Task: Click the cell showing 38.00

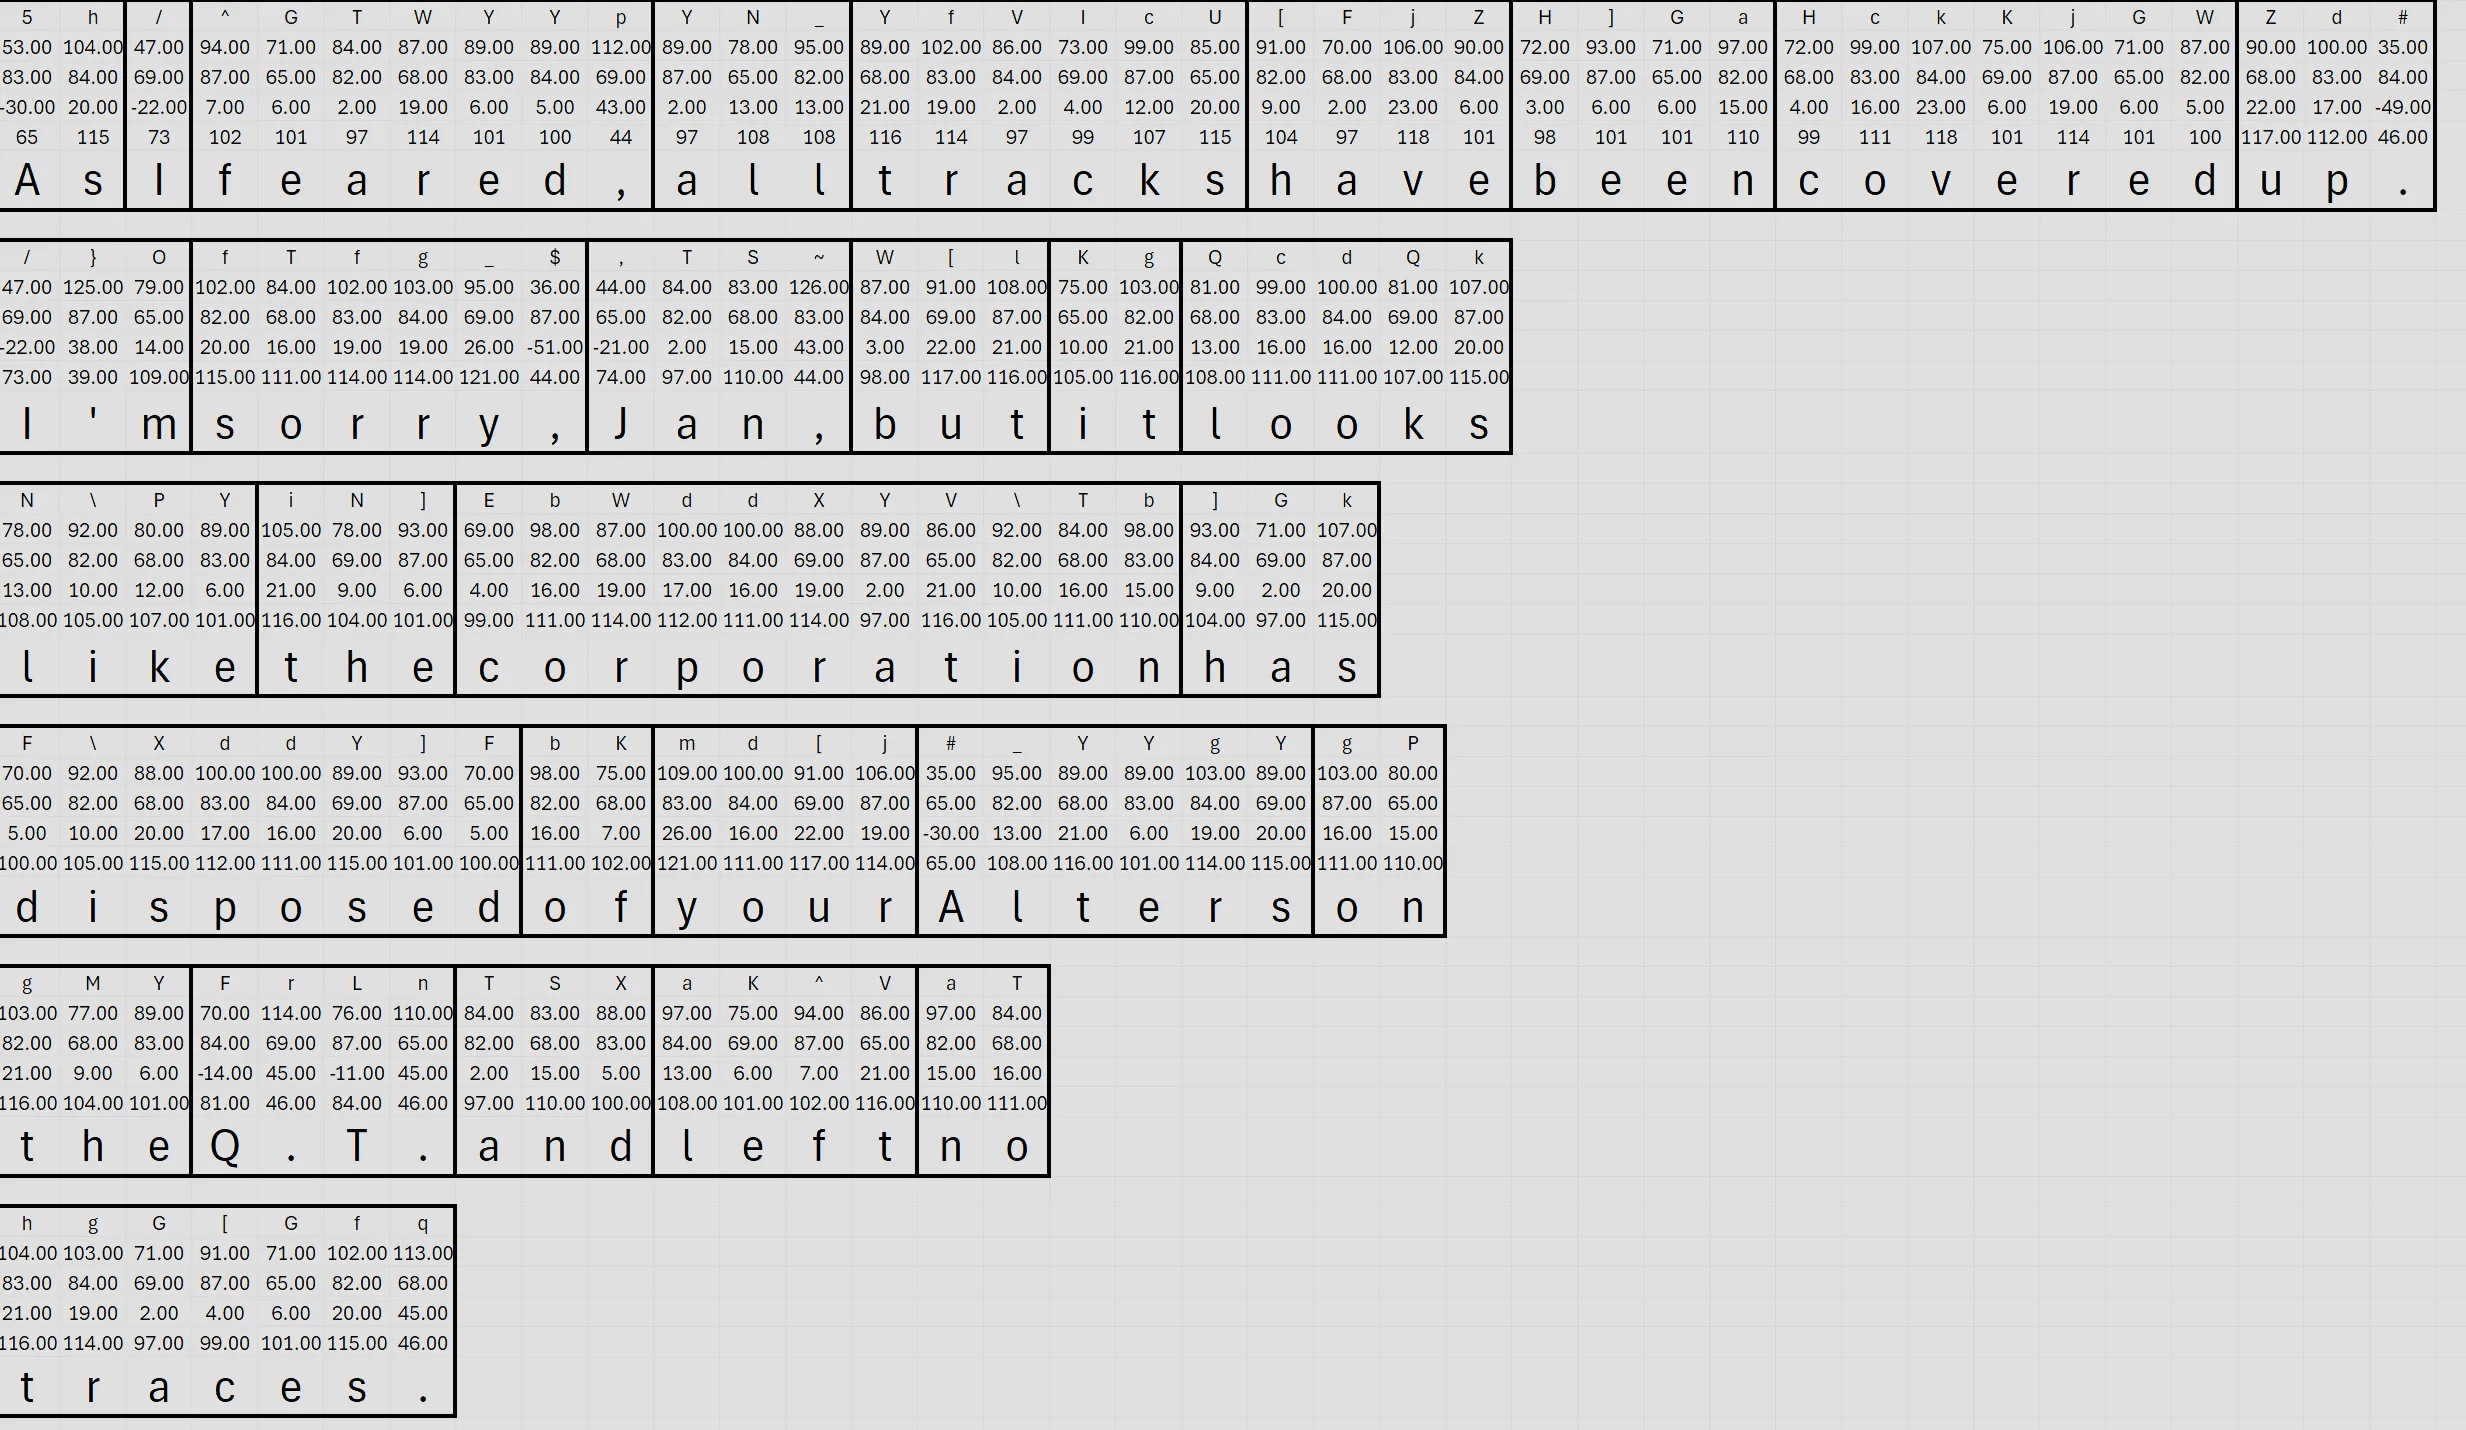Action: (93, 347)
